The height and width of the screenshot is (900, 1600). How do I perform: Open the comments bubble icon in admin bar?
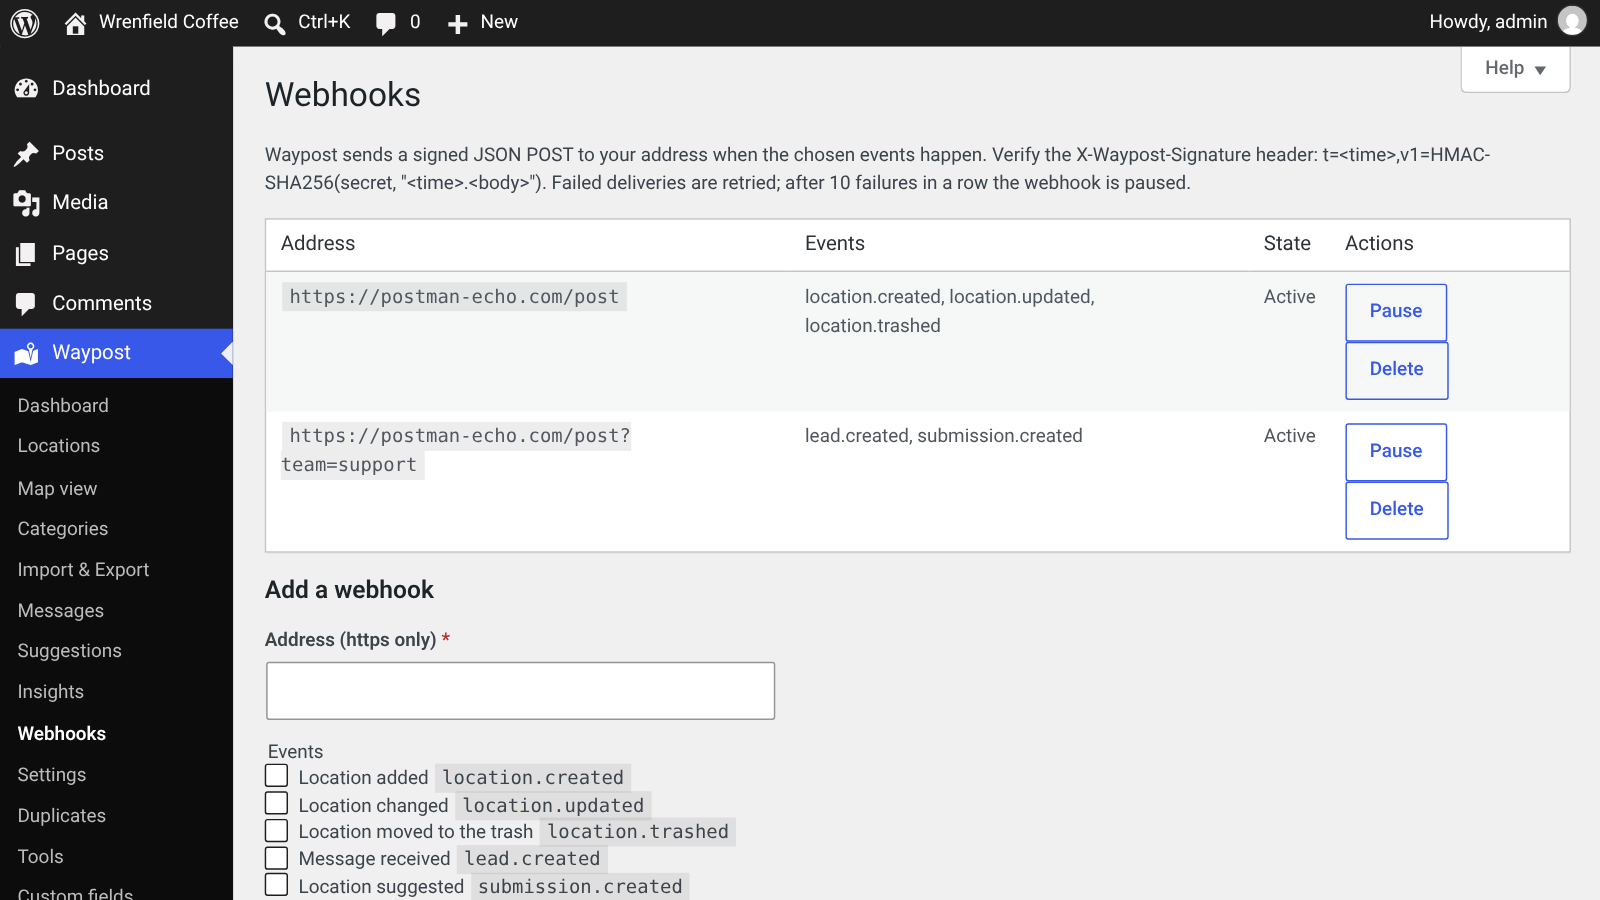pos(386,24)
